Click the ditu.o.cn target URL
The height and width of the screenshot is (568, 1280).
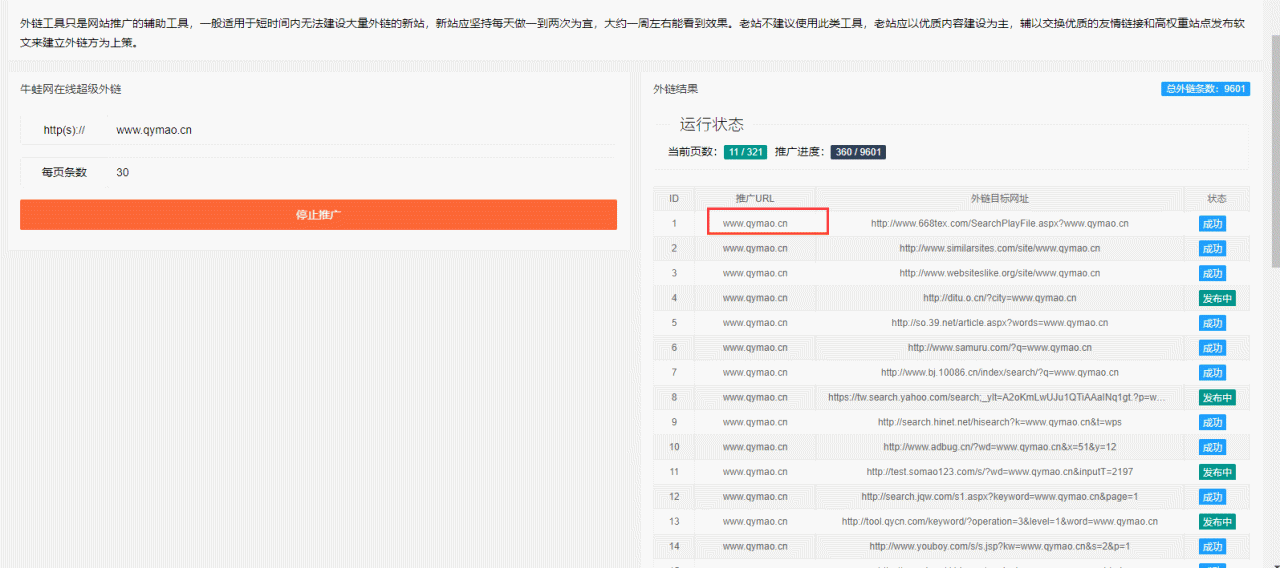[x=999, y=298]
